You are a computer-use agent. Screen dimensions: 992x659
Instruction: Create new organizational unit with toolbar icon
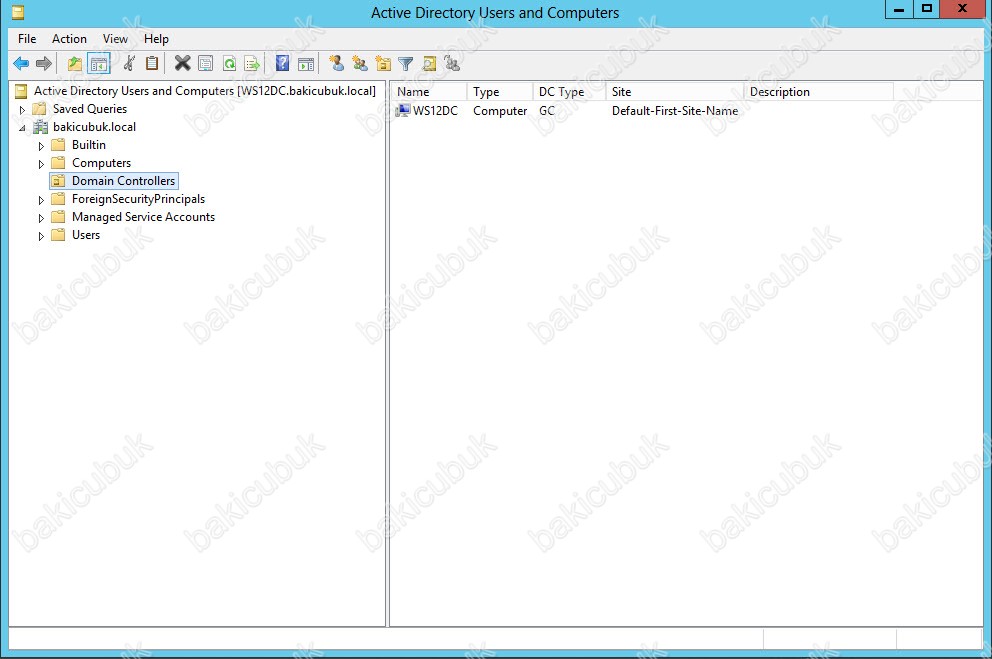pos(383,63)
